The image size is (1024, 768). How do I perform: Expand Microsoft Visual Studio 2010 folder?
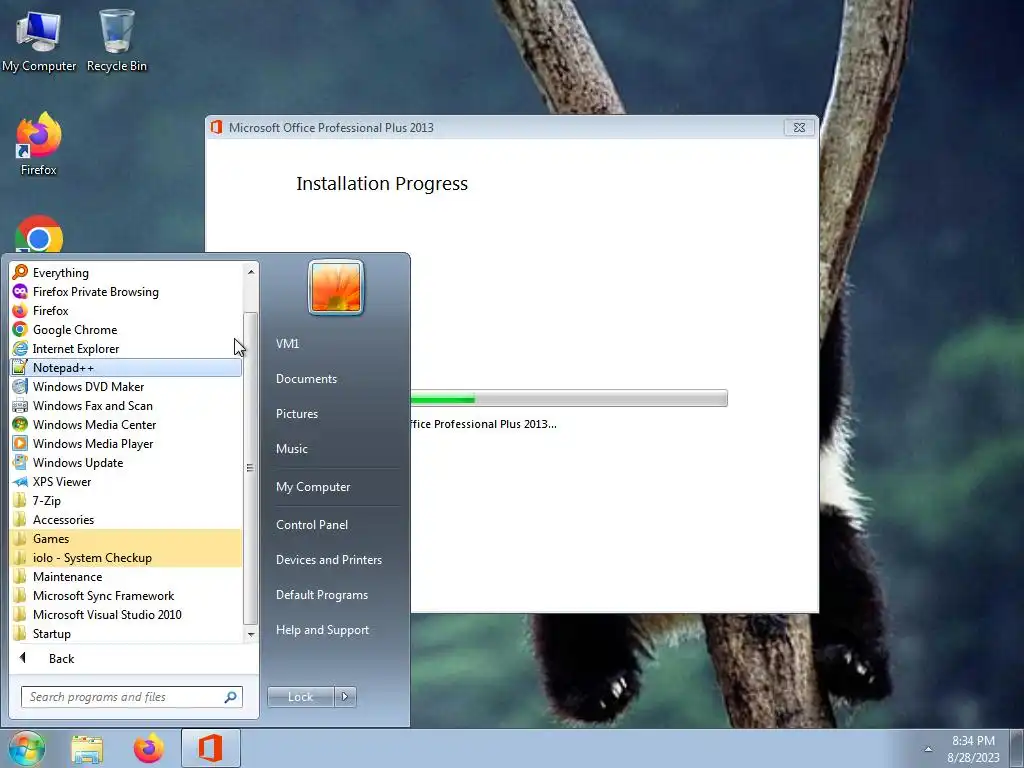126,615
